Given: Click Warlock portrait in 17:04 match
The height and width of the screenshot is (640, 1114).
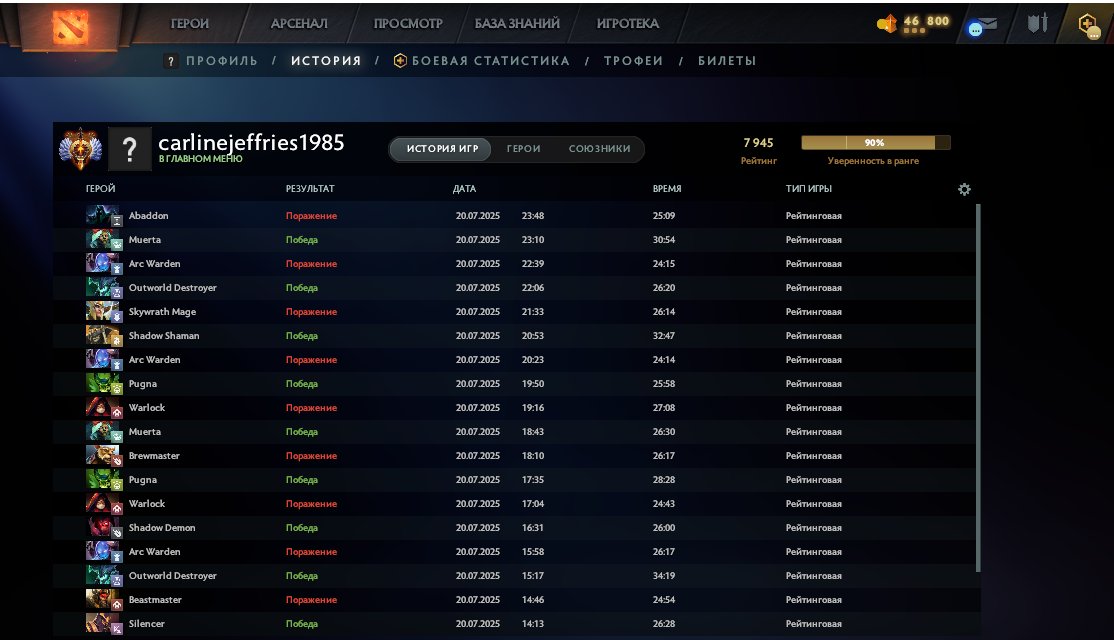Looking at the screenshot, I should pos(103,504).
